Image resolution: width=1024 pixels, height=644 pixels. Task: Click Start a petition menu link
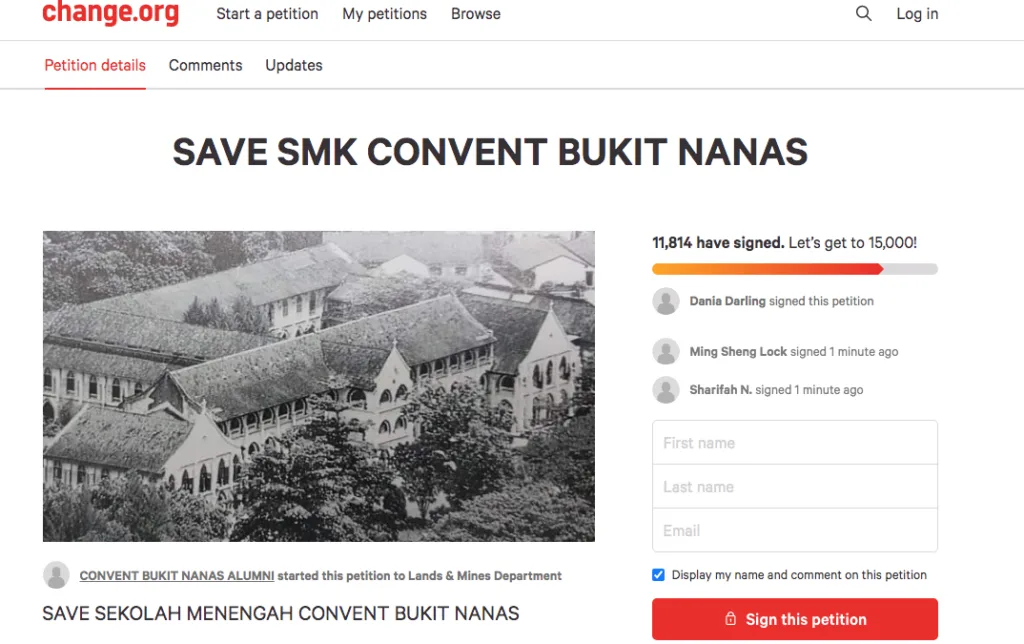[x=267, y=14]
